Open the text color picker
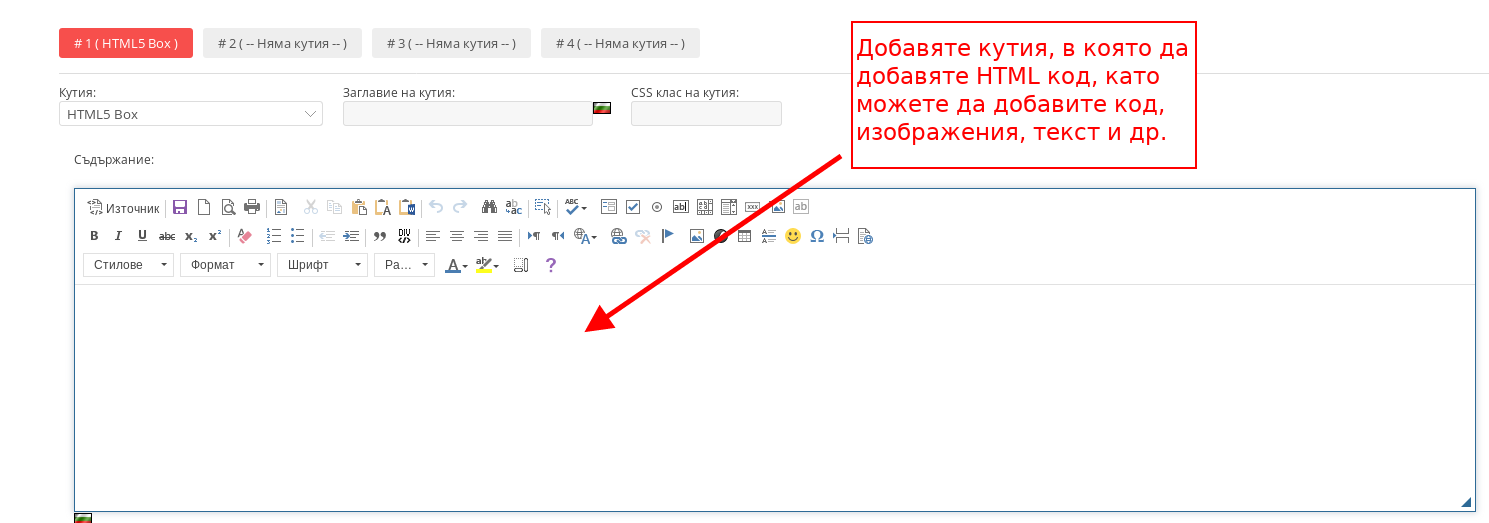1489x523 pixels. point(457,265)
